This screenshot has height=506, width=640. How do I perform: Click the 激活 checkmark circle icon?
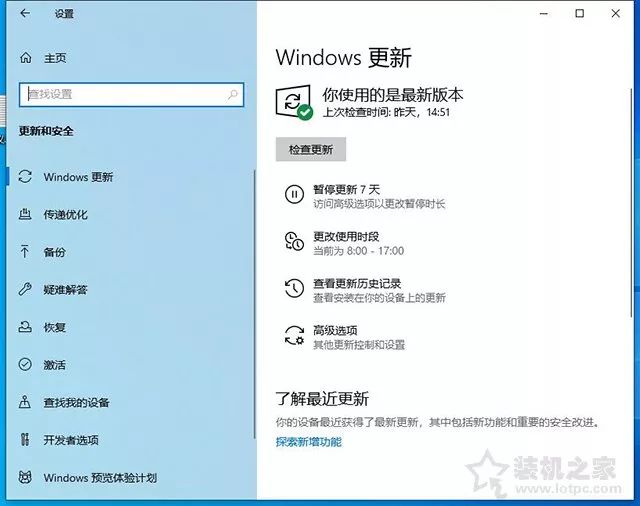coord(25,364)
